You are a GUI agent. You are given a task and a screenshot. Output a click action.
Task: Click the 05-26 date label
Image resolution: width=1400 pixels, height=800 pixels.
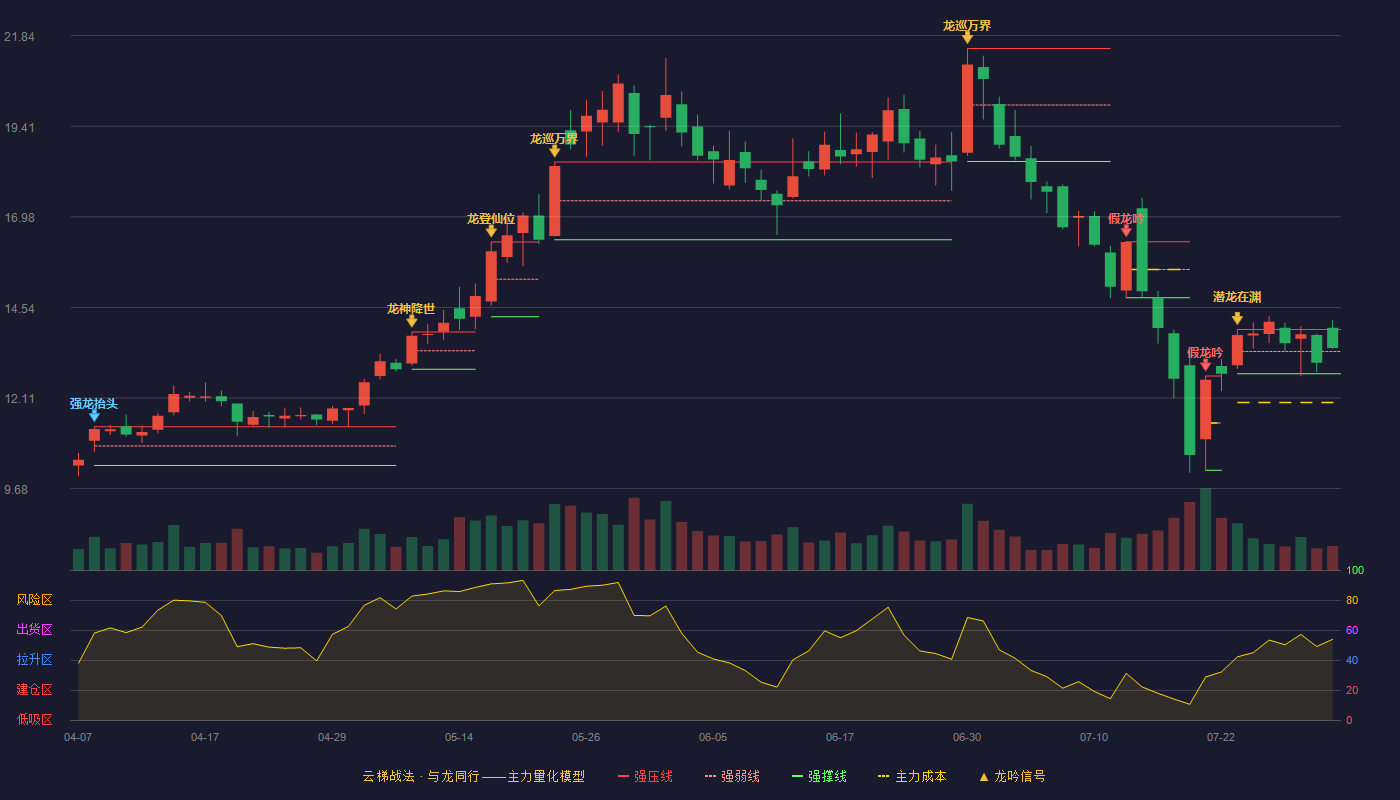click(x=586, y=737)
